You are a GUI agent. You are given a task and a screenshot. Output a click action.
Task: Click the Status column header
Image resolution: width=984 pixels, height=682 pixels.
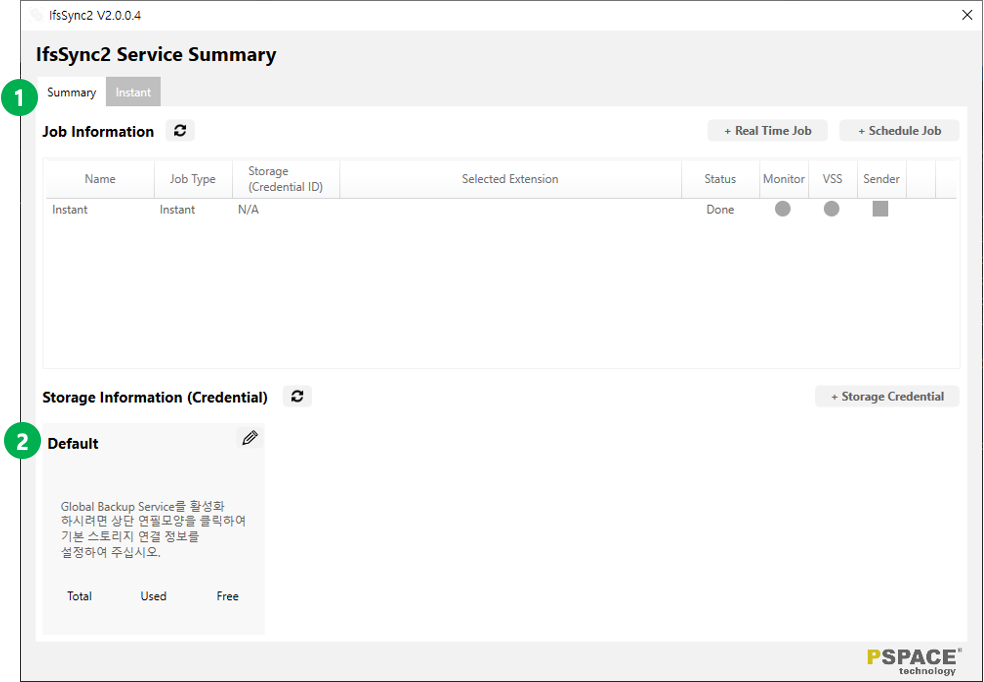coord(720,179)
